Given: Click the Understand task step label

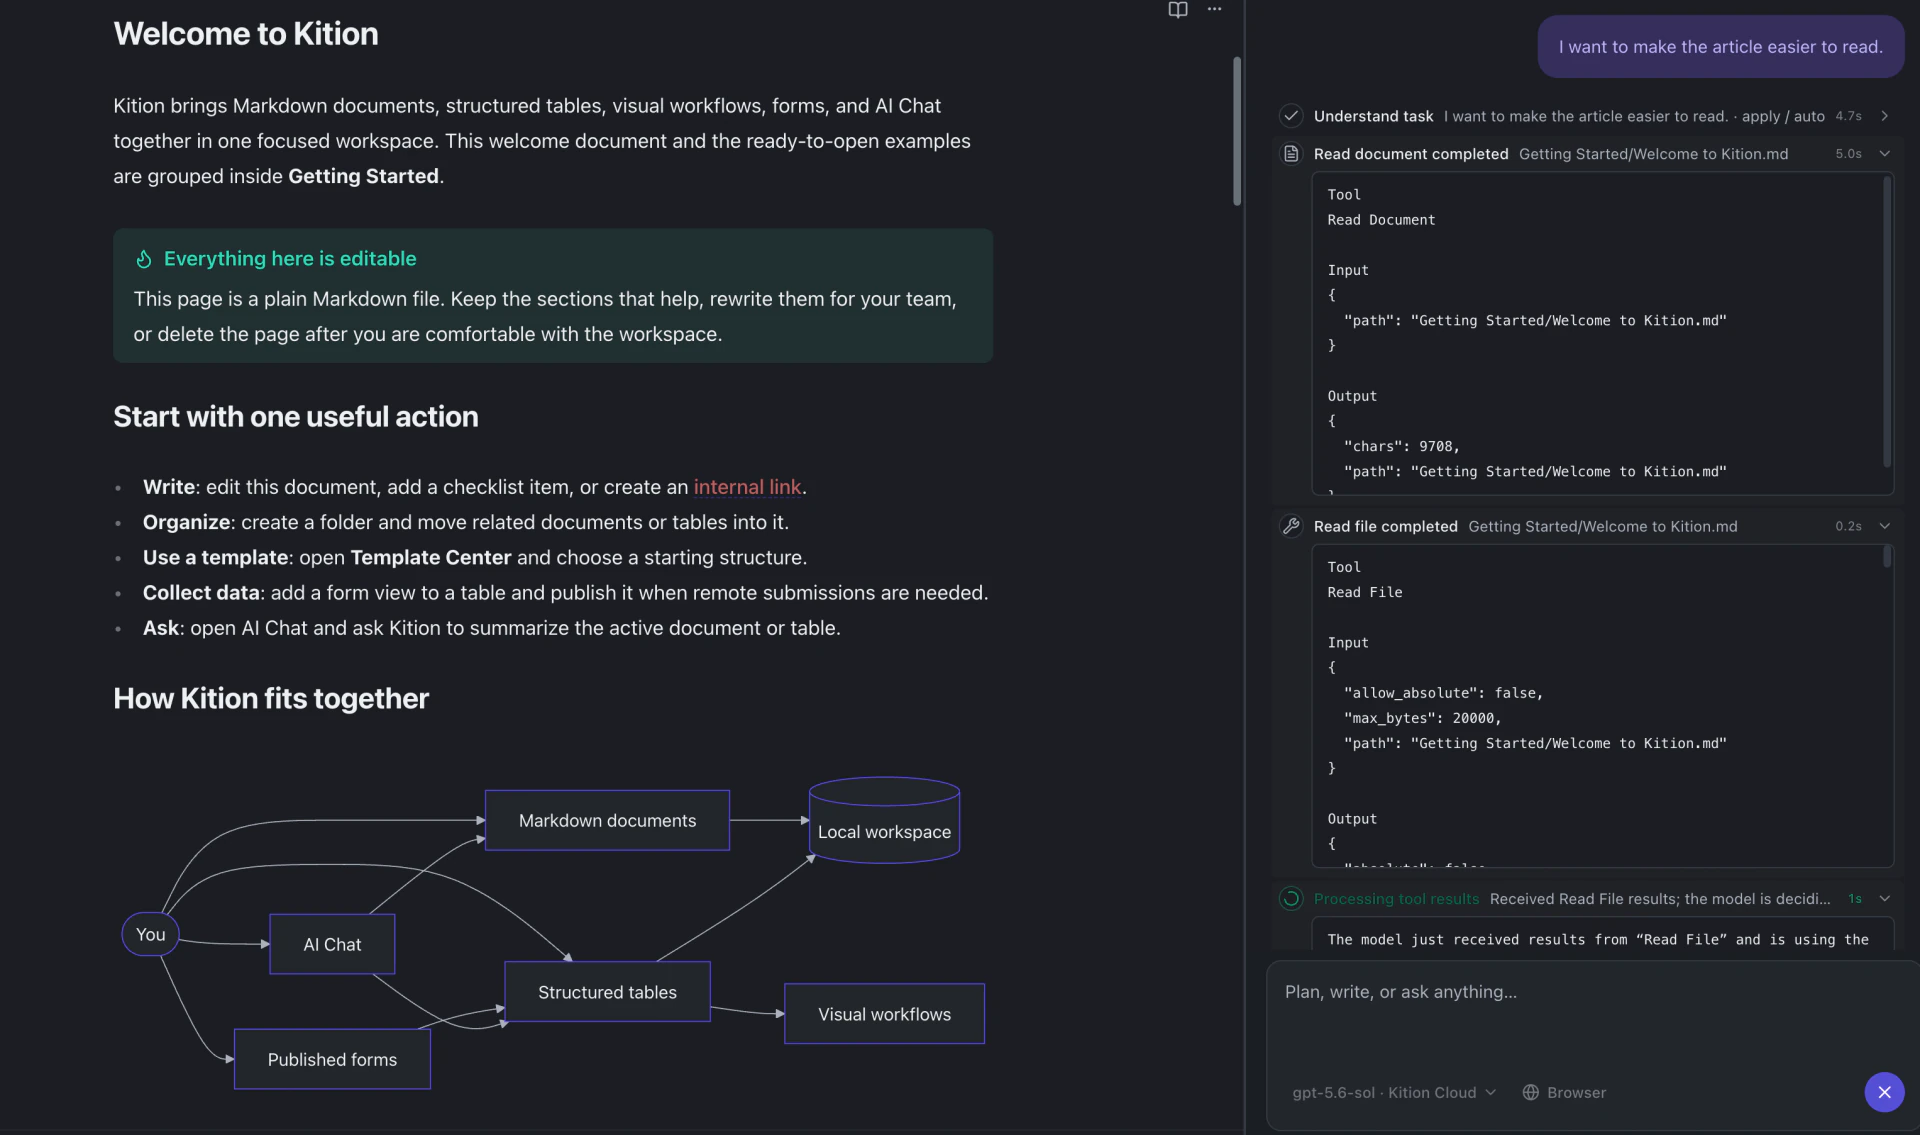Looking at the screenshot, I should pos(1373,116).
